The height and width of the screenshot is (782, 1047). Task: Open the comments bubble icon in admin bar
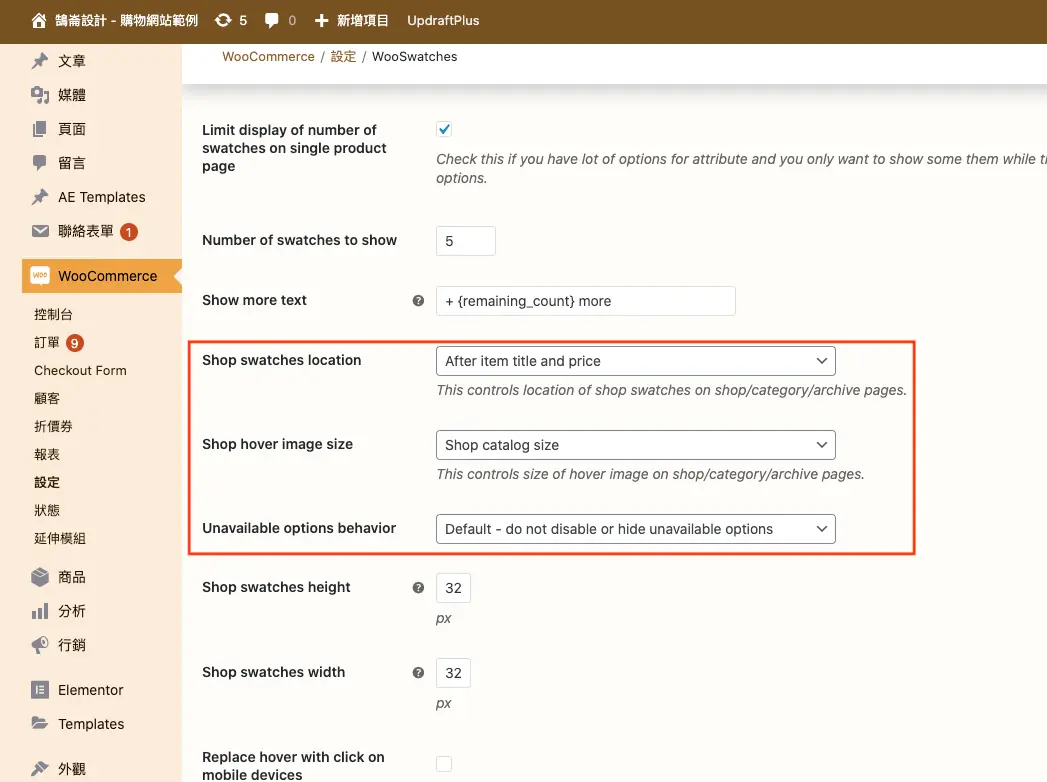271,21
